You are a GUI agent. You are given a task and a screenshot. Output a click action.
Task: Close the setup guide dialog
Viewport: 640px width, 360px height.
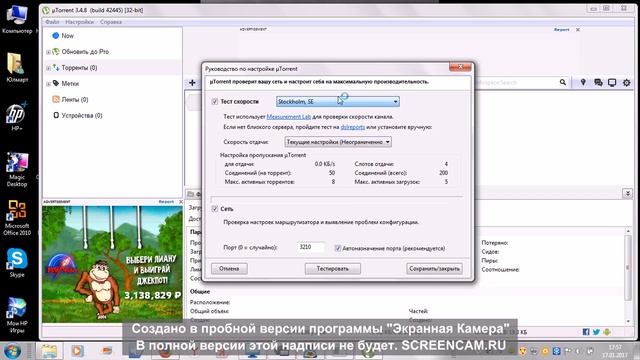(x=460, y=67)
